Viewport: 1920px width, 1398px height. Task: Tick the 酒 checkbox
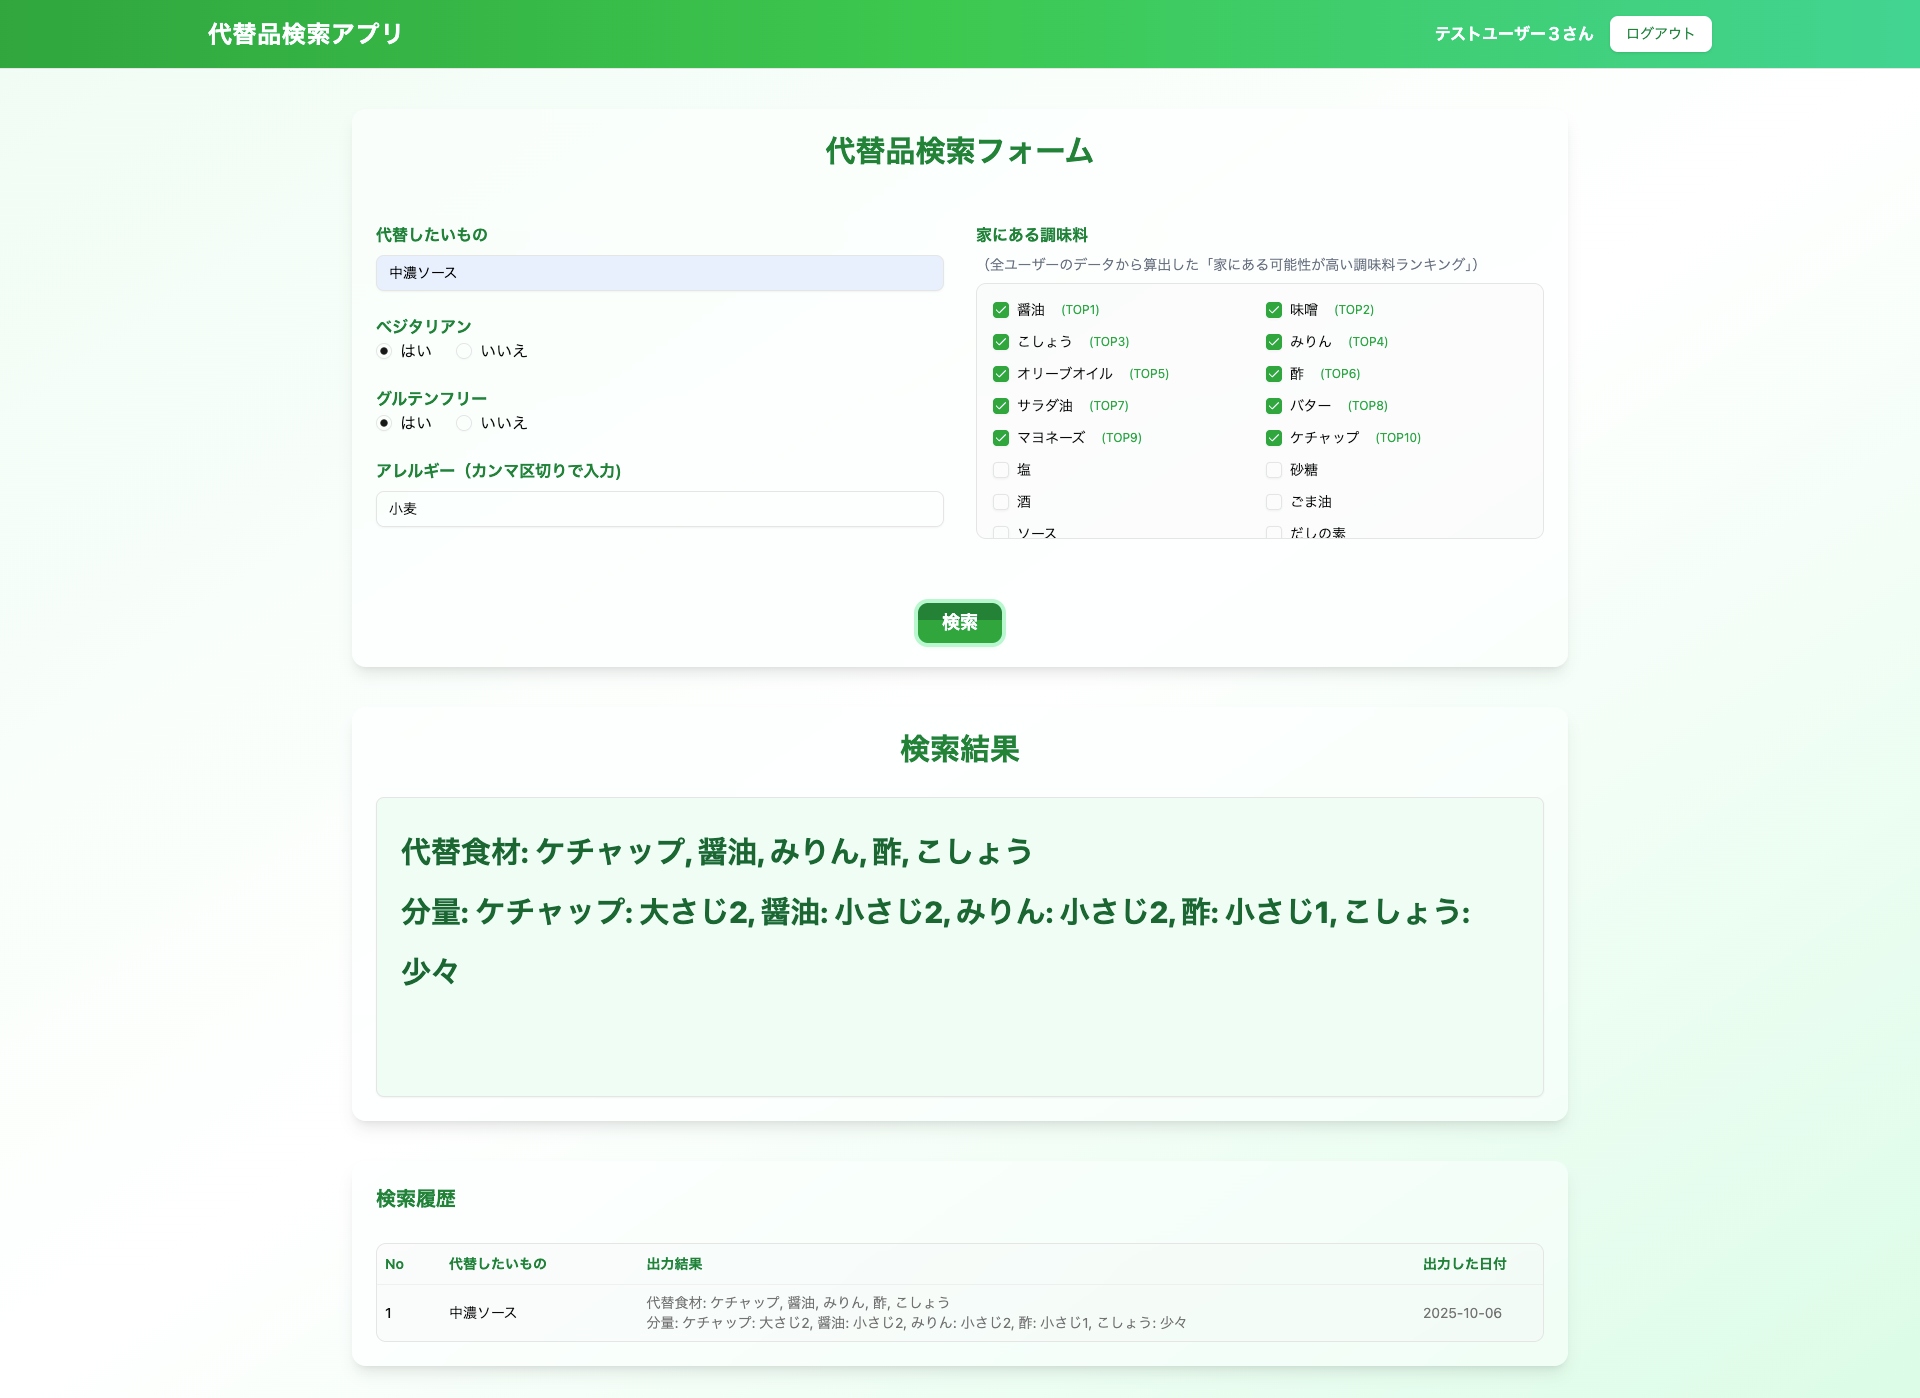click(1001, 502)
